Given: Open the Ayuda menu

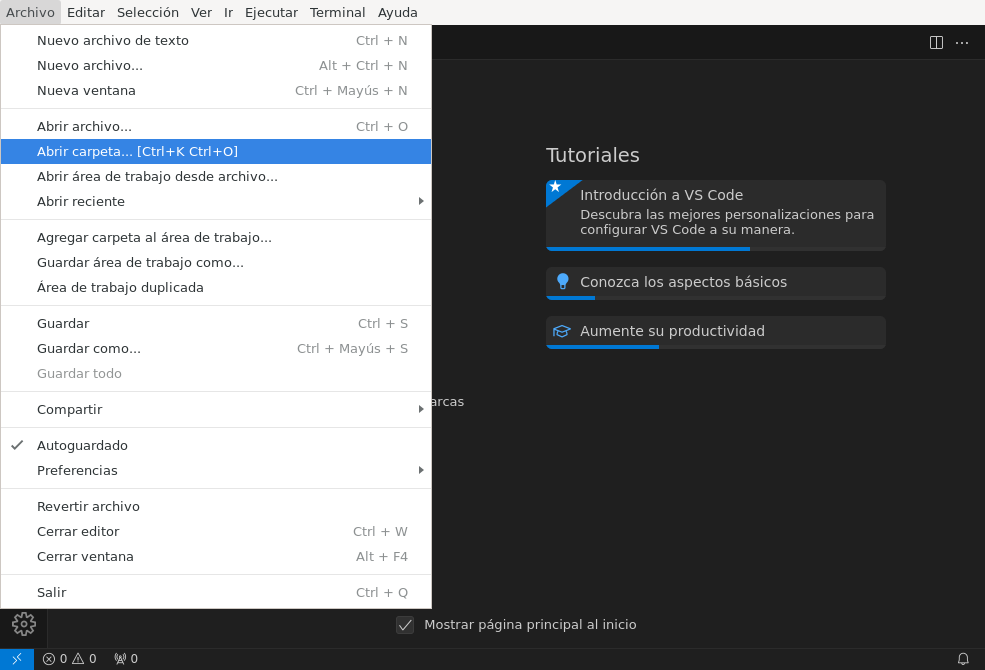Looking at the screenshot, I should tap(398, 13).
